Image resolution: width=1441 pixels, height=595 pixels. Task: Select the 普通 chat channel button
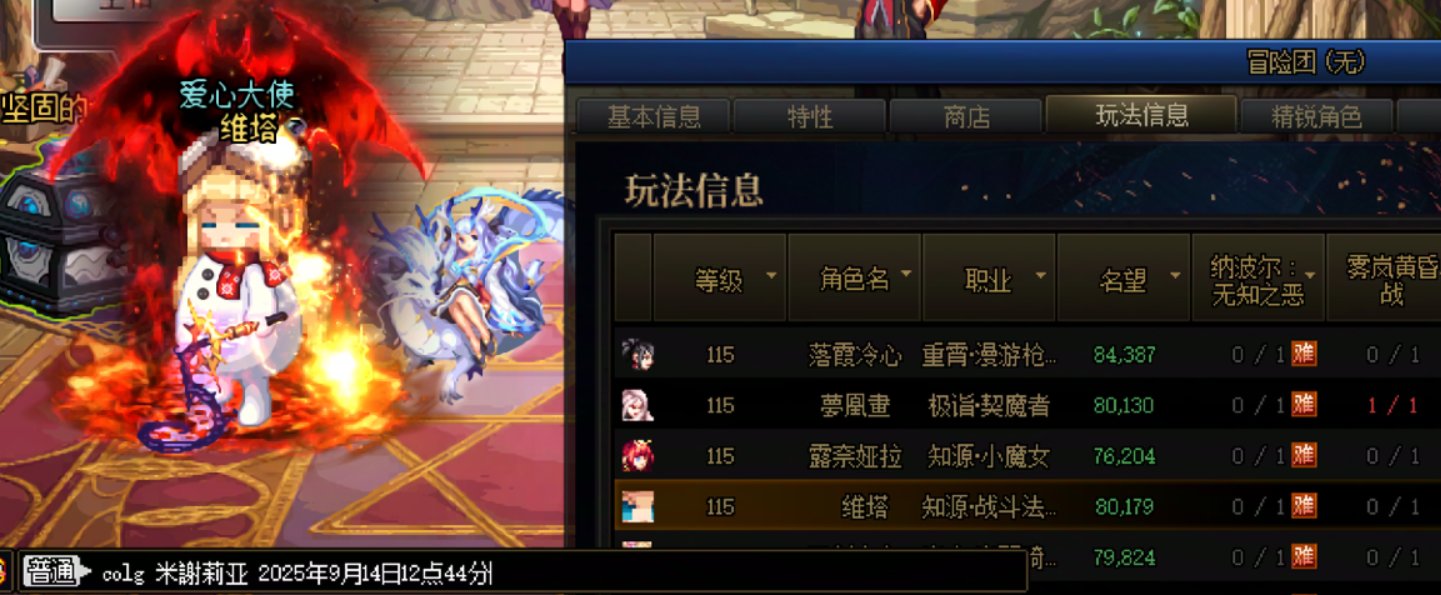point(51,571)
